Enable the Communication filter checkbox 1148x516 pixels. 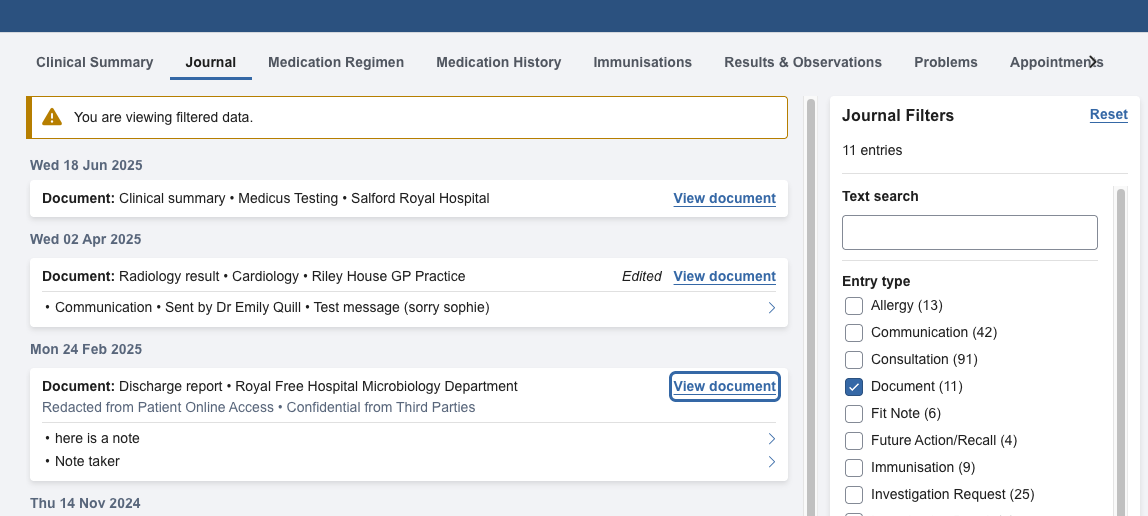click(854, 333)
